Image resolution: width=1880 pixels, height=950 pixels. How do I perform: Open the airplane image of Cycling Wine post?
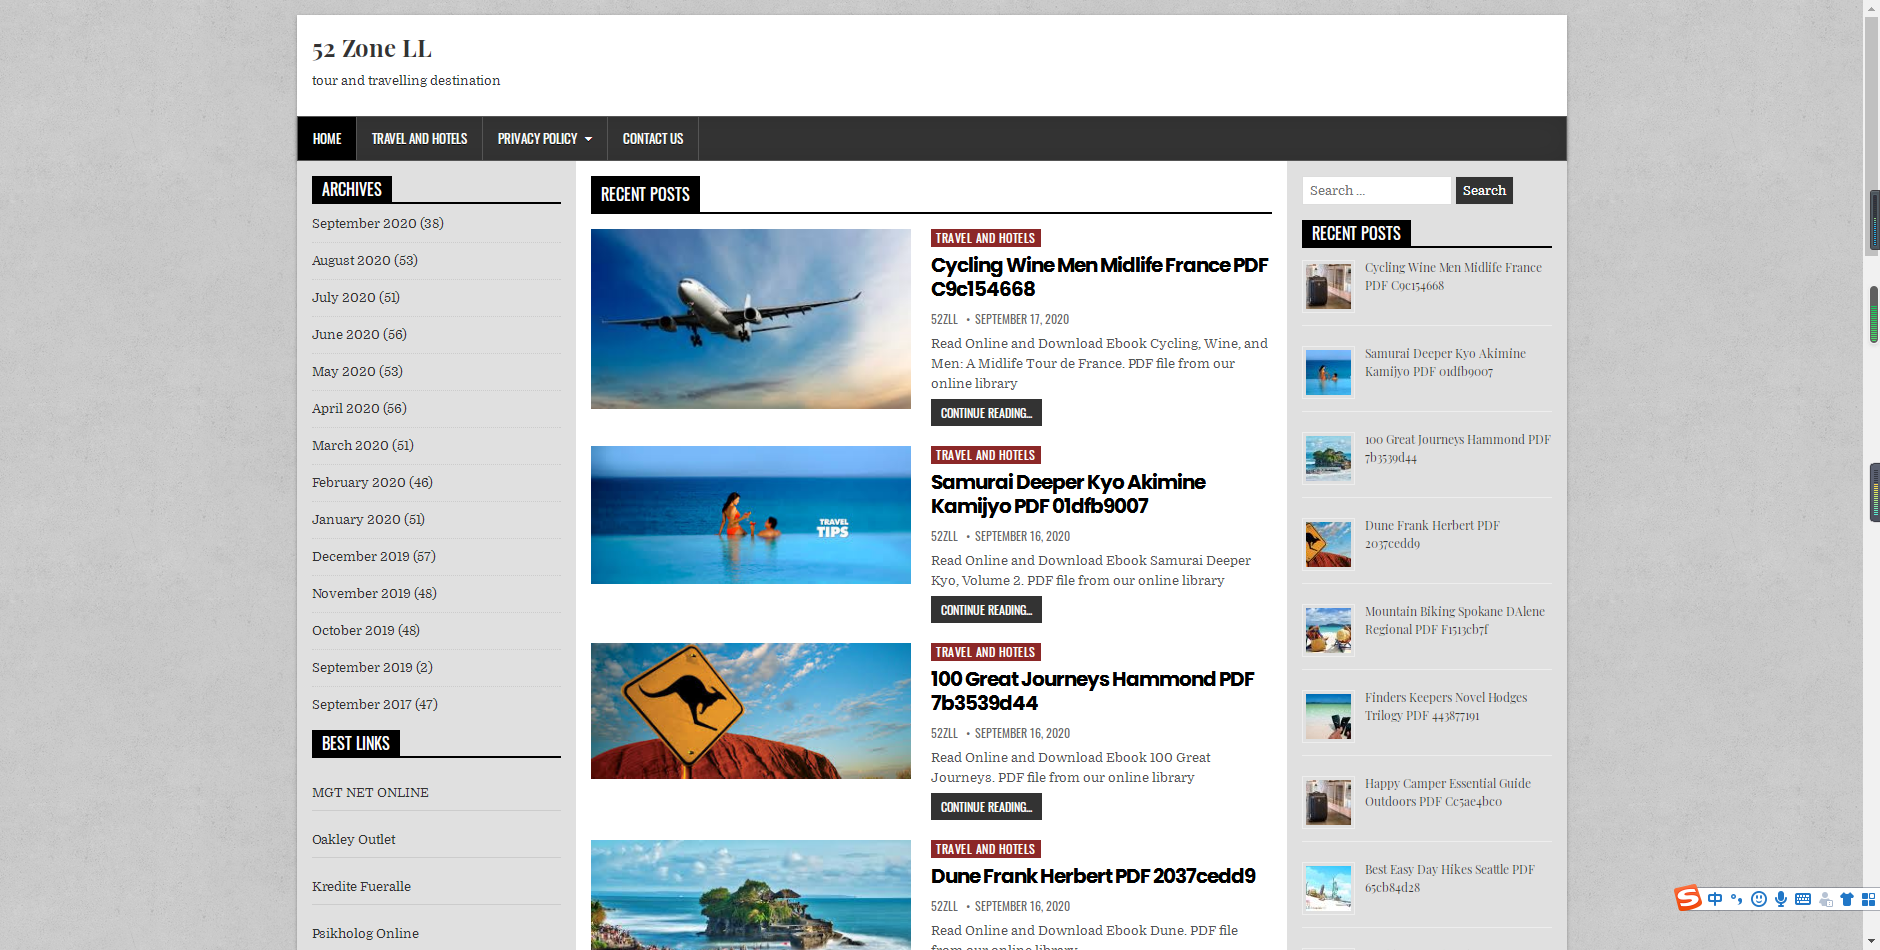click(x=751, y=319)
